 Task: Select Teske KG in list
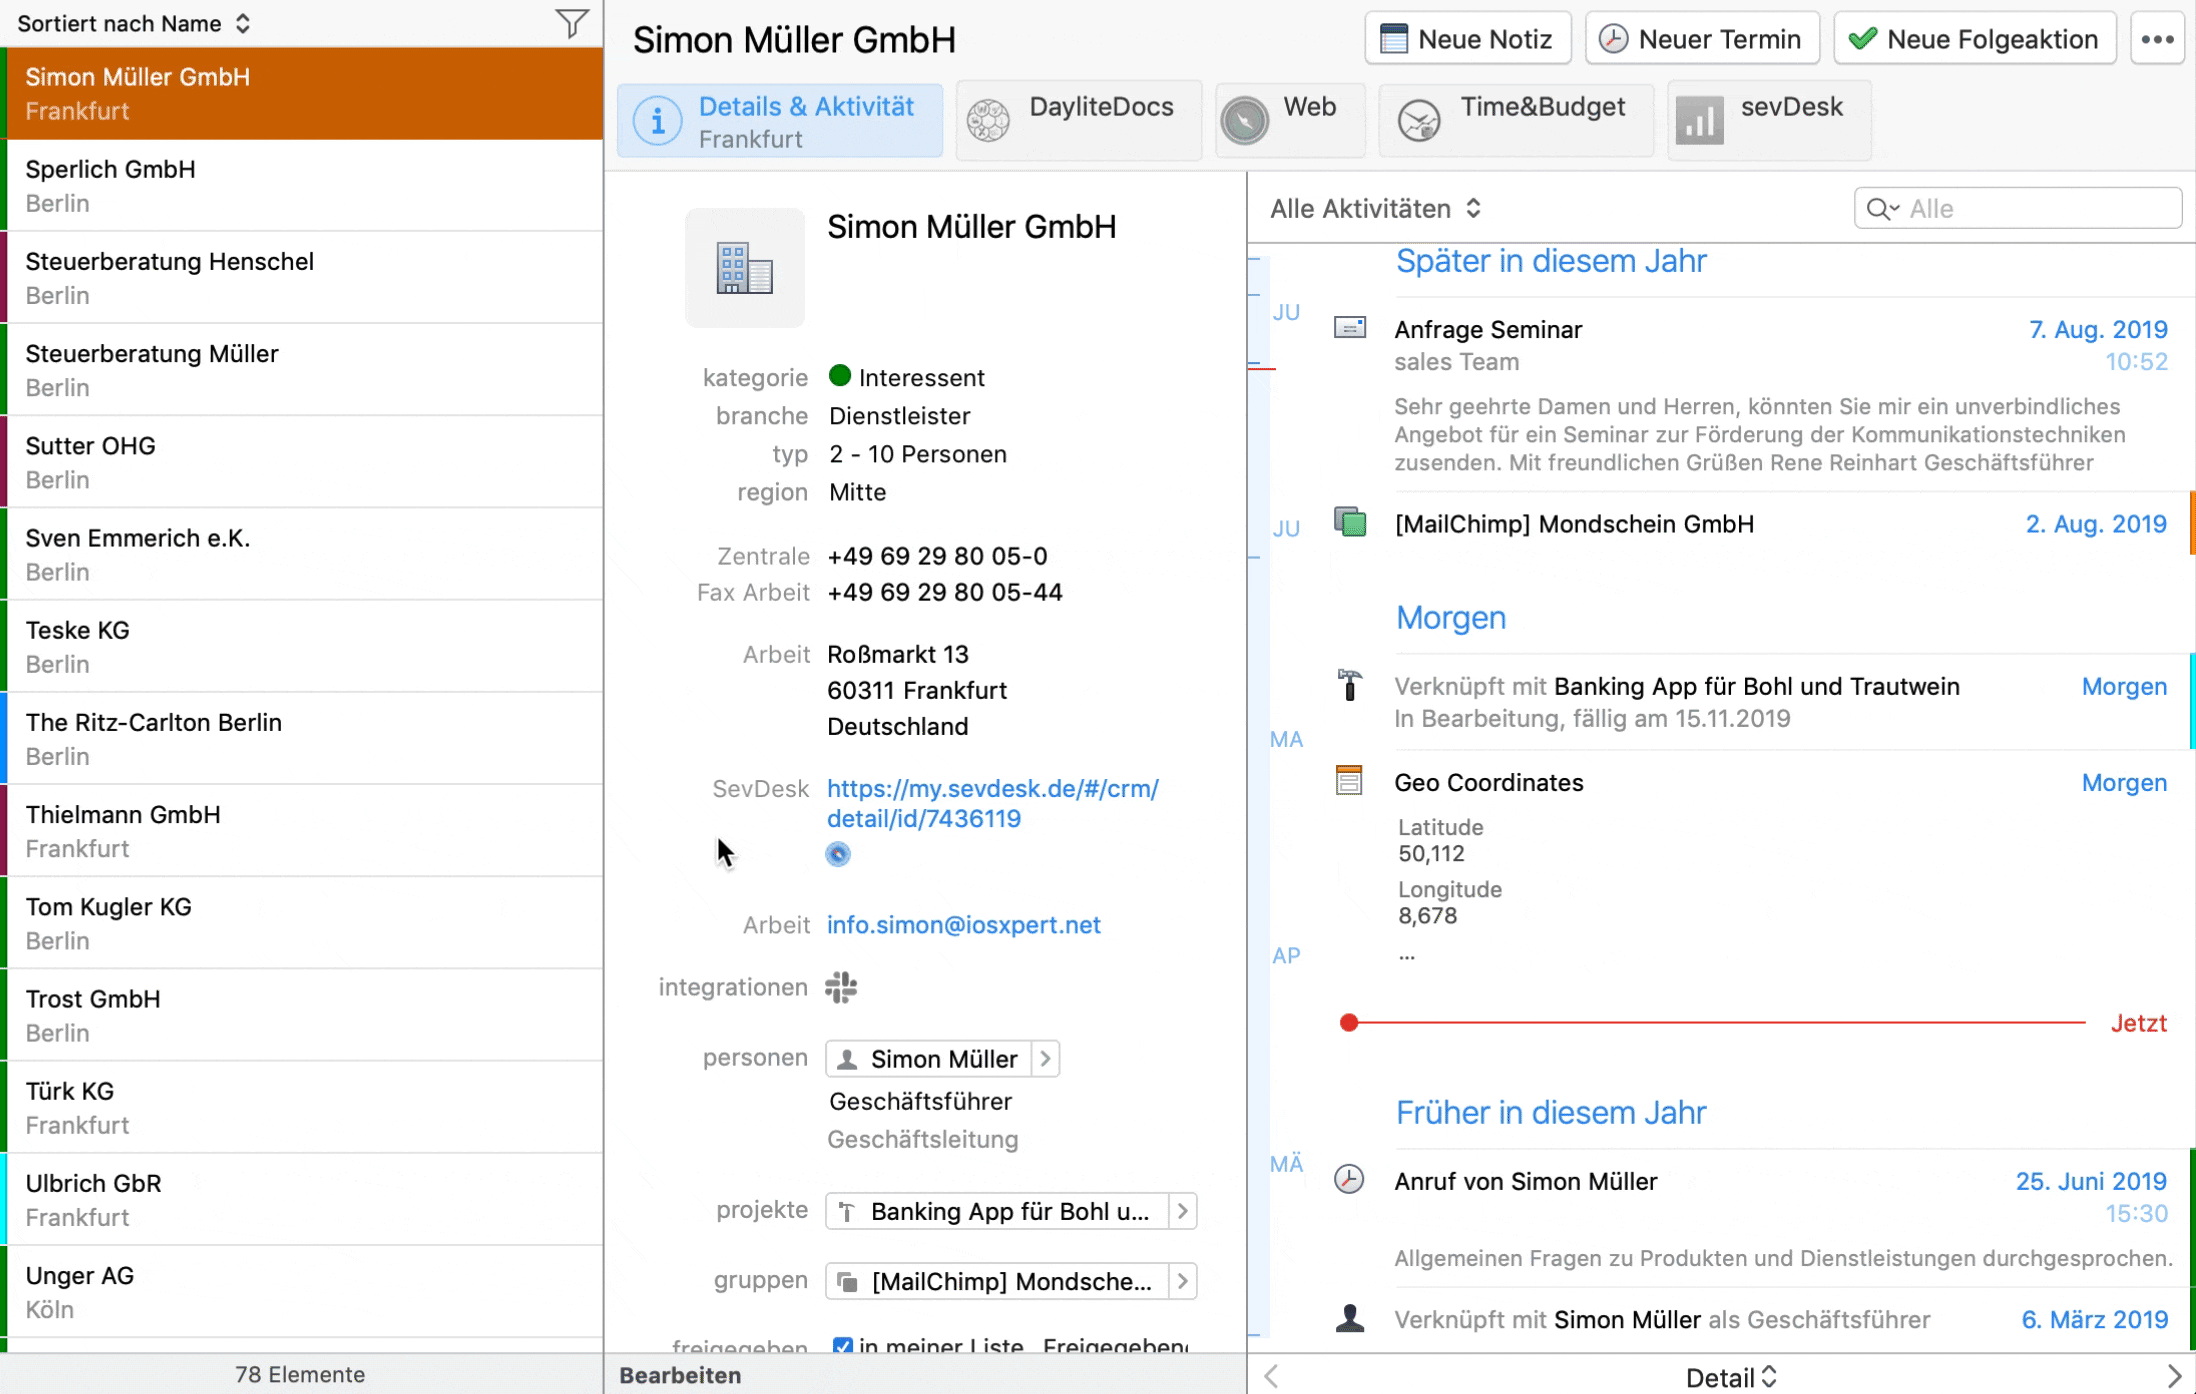[302, 645]
